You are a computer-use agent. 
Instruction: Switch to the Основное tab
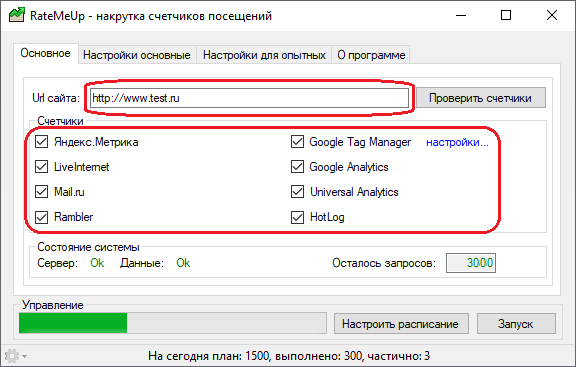pos(46,53)
